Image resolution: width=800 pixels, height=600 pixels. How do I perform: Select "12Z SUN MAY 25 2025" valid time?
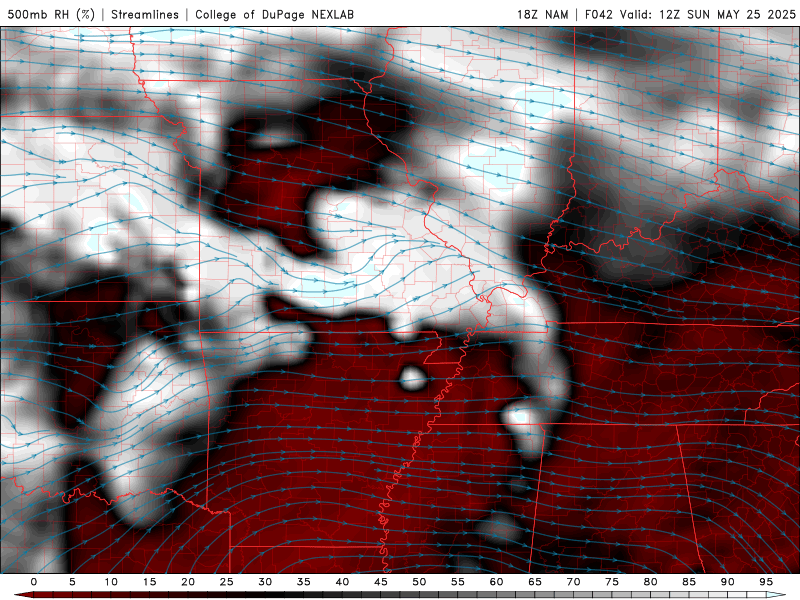click(728, 14)
